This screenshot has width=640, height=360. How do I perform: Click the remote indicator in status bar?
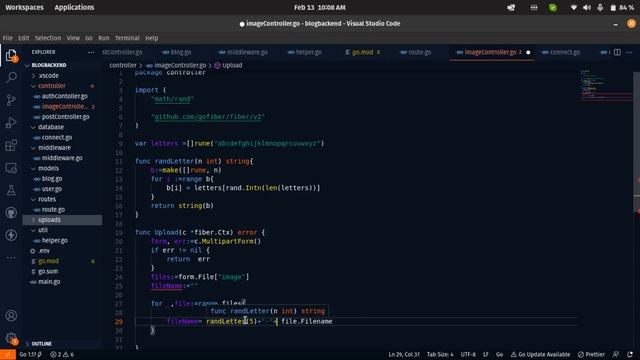click(x=8, y=354)
